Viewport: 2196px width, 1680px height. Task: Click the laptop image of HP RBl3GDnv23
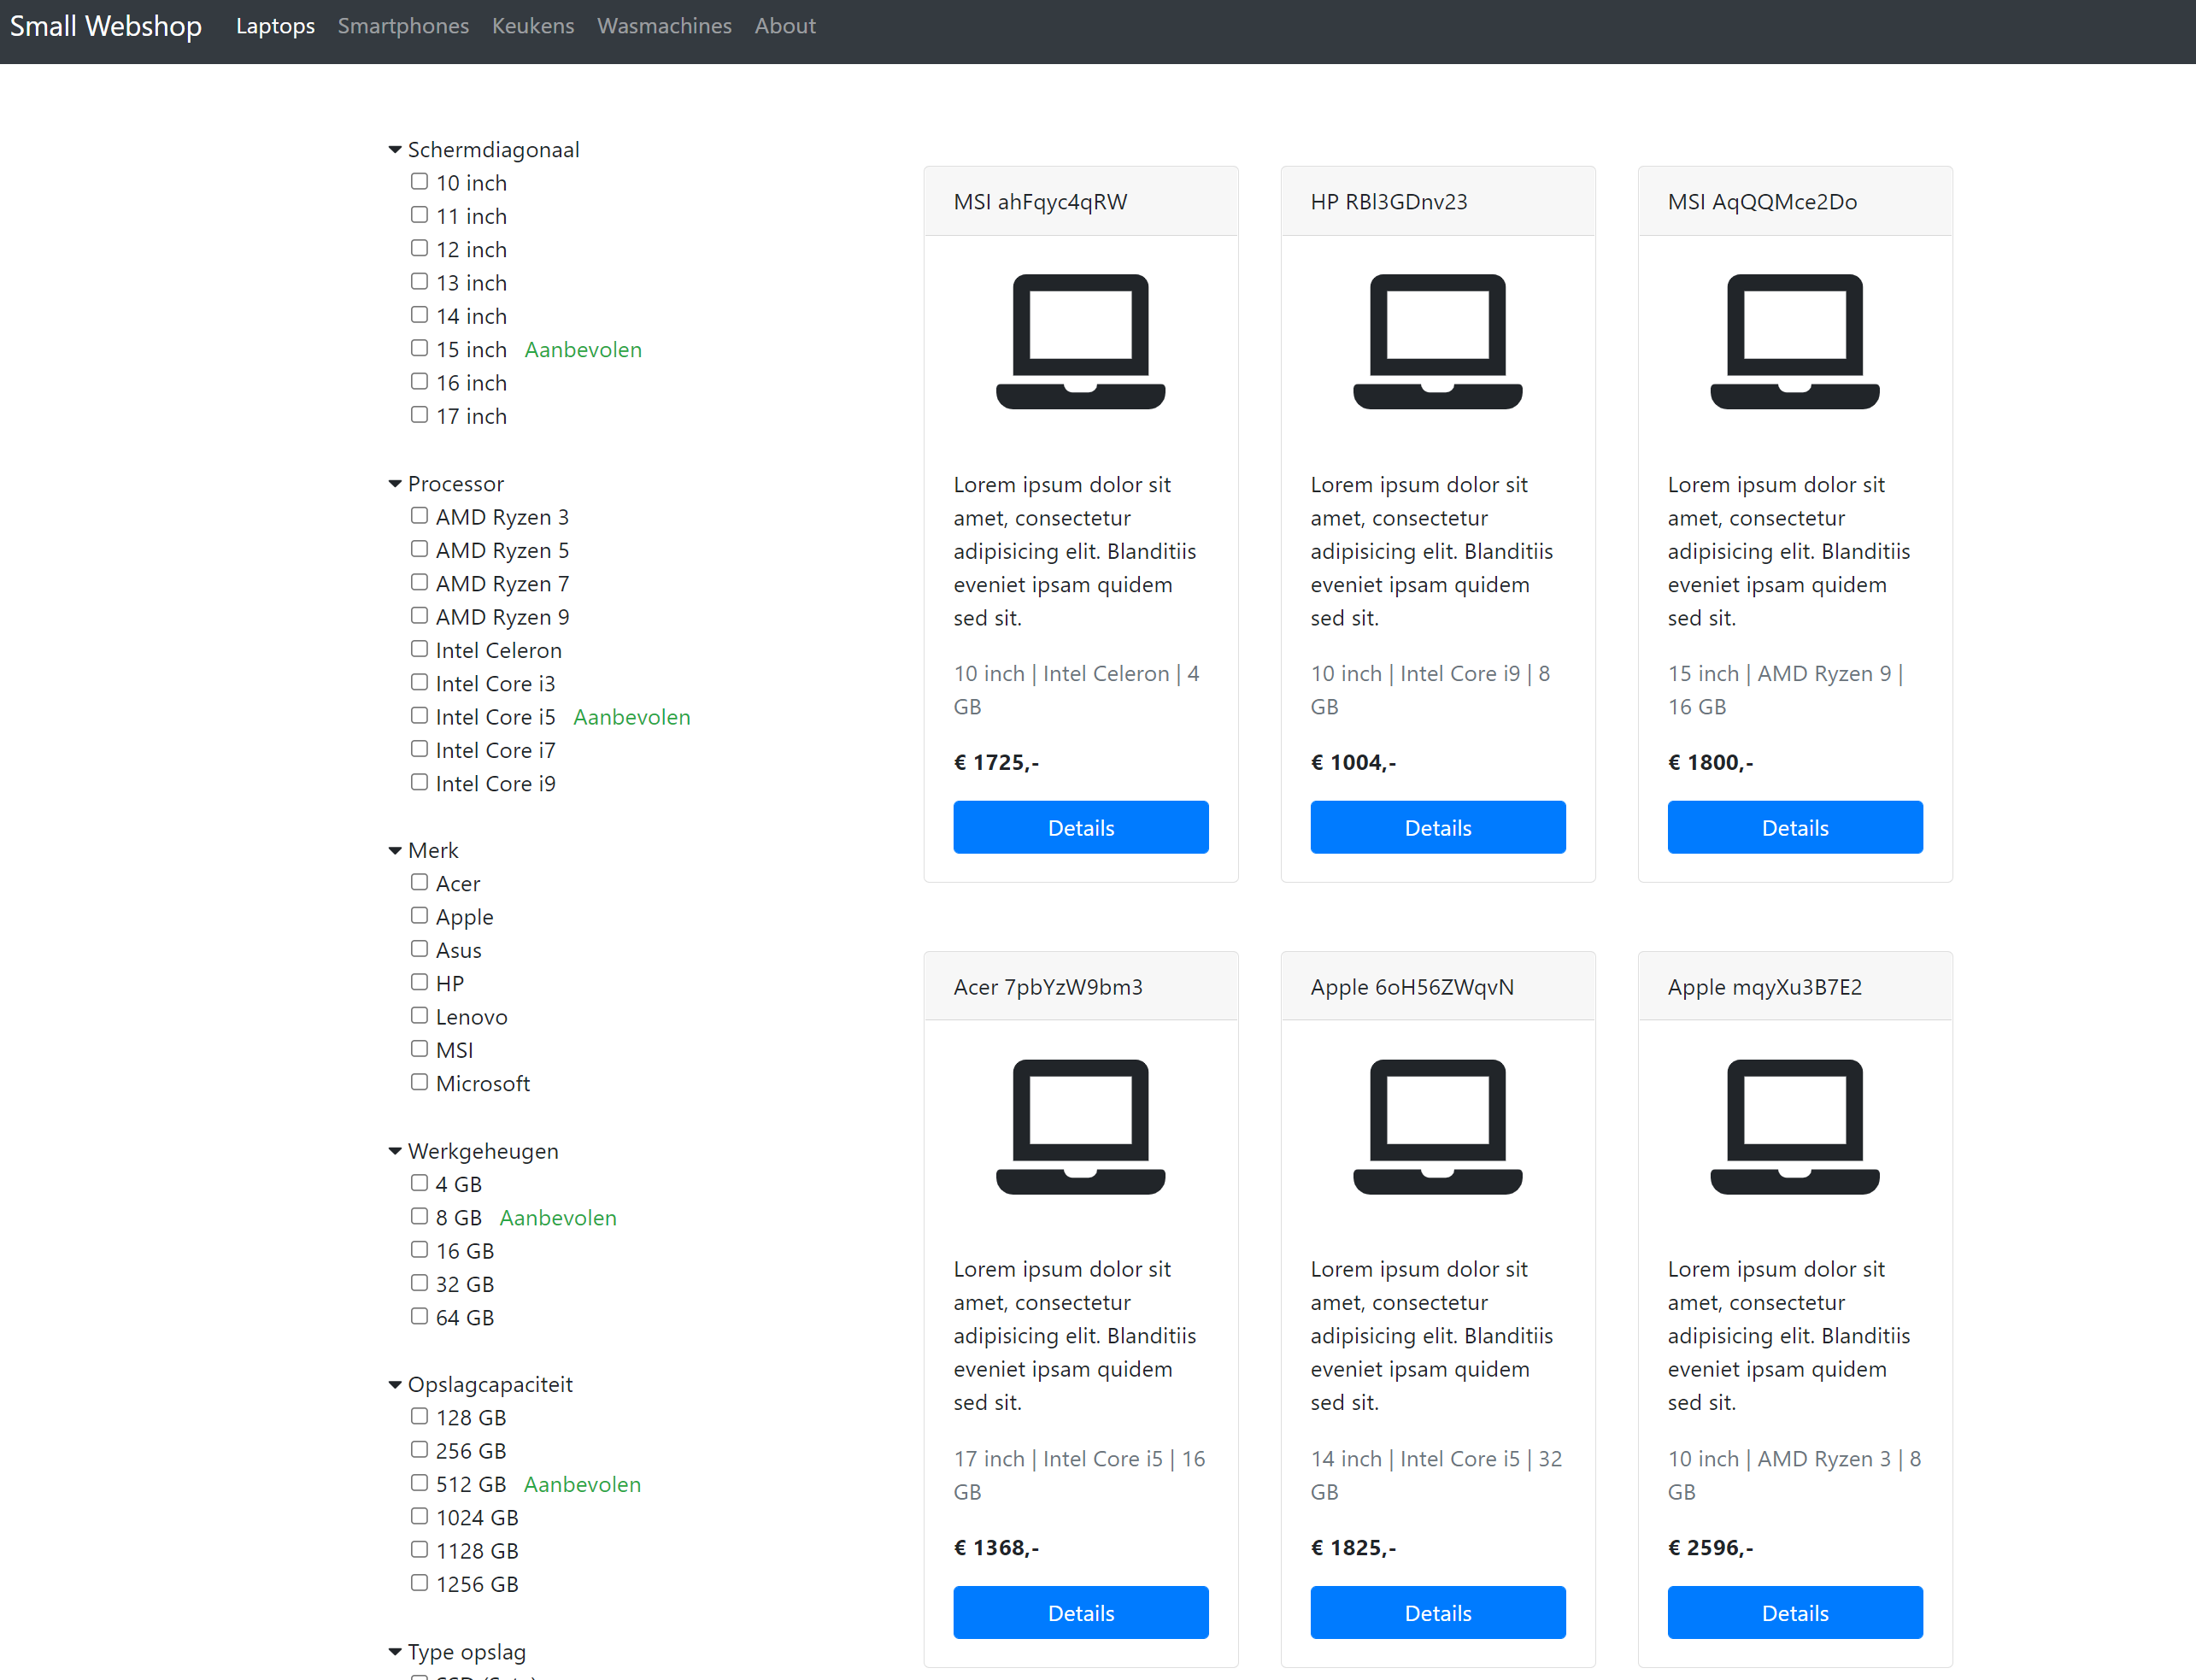tap(1437, 341)
